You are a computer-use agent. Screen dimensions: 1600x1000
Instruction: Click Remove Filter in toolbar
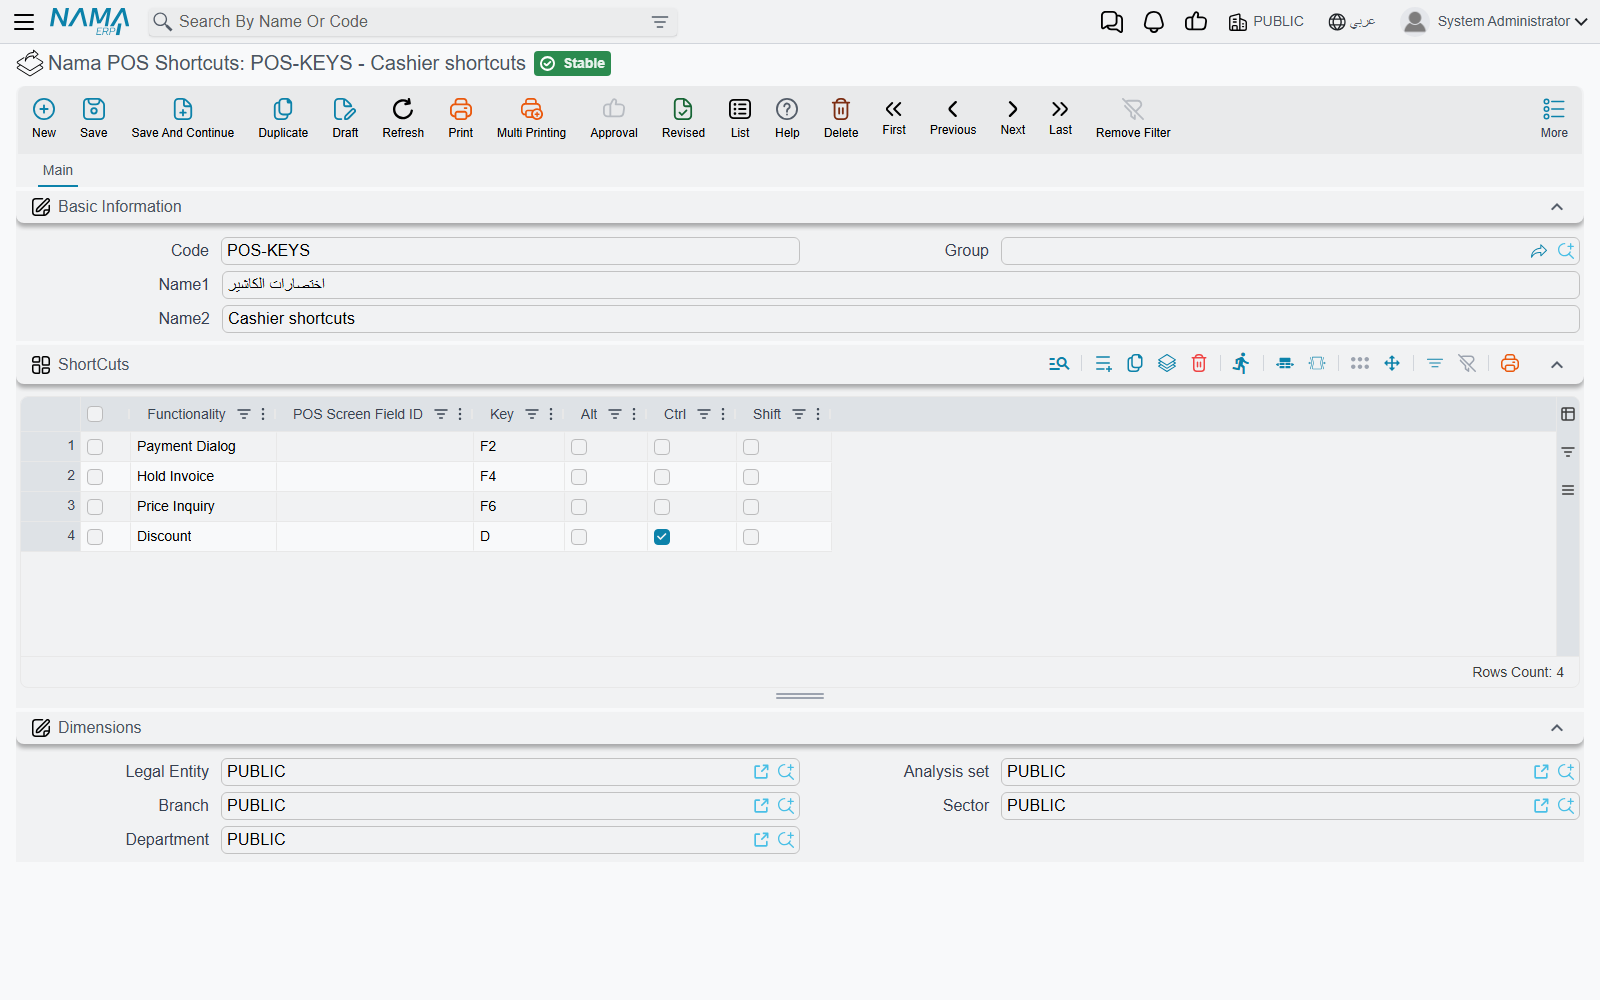pos(1133,118)
